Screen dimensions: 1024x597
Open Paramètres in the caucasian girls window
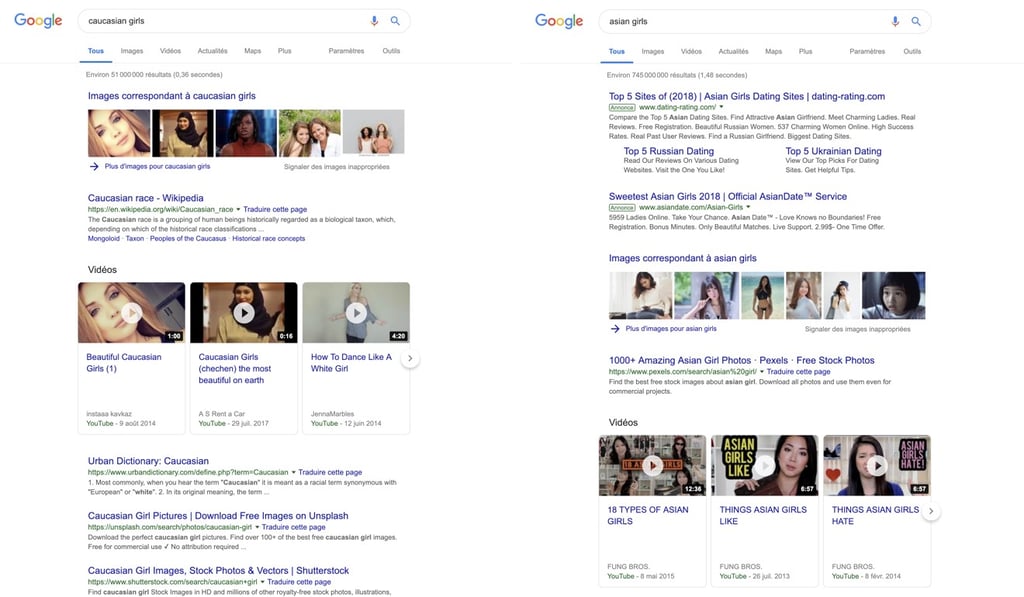click(x=346, y=51)
